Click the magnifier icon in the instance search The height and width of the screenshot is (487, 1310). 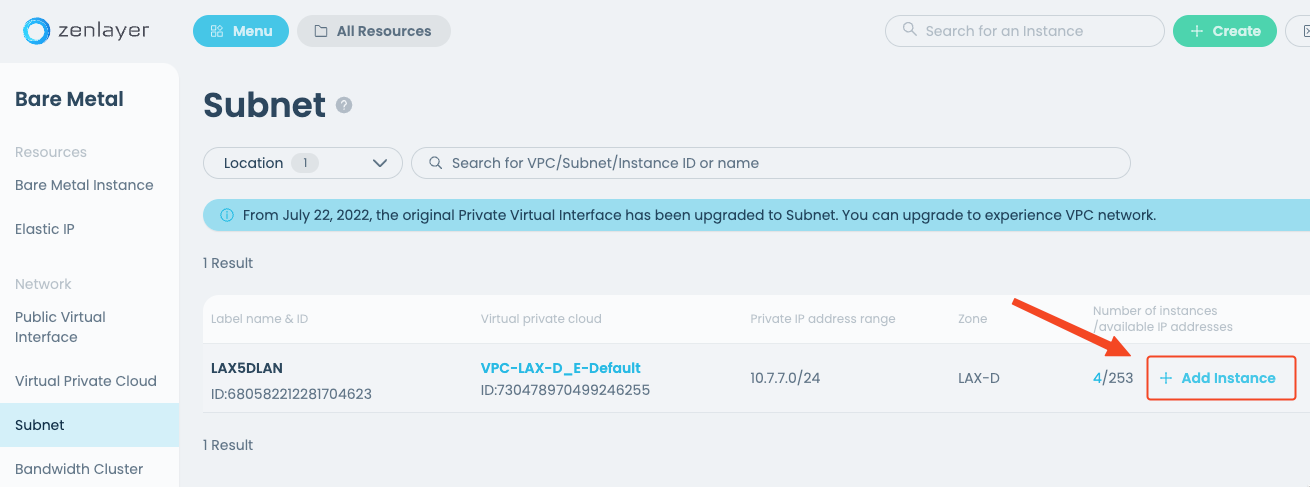pos(909,30)
